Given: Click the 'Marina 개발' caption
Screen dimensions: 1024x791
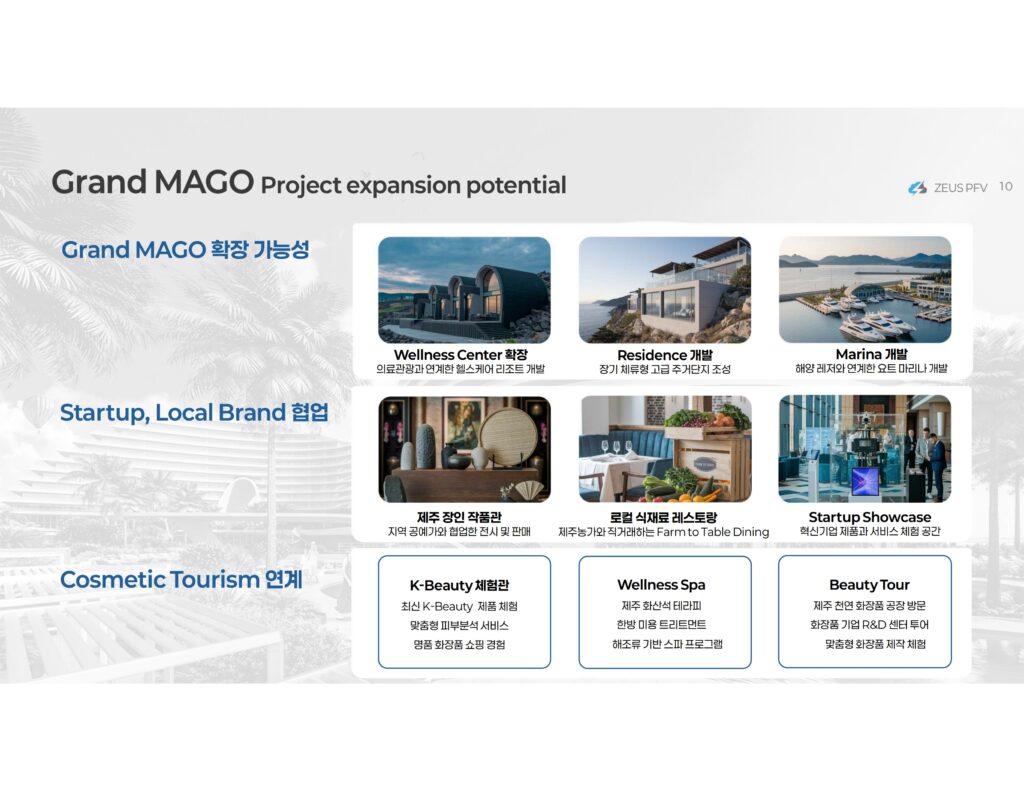Looking at the screenshot, I should (x=871, y=354).
